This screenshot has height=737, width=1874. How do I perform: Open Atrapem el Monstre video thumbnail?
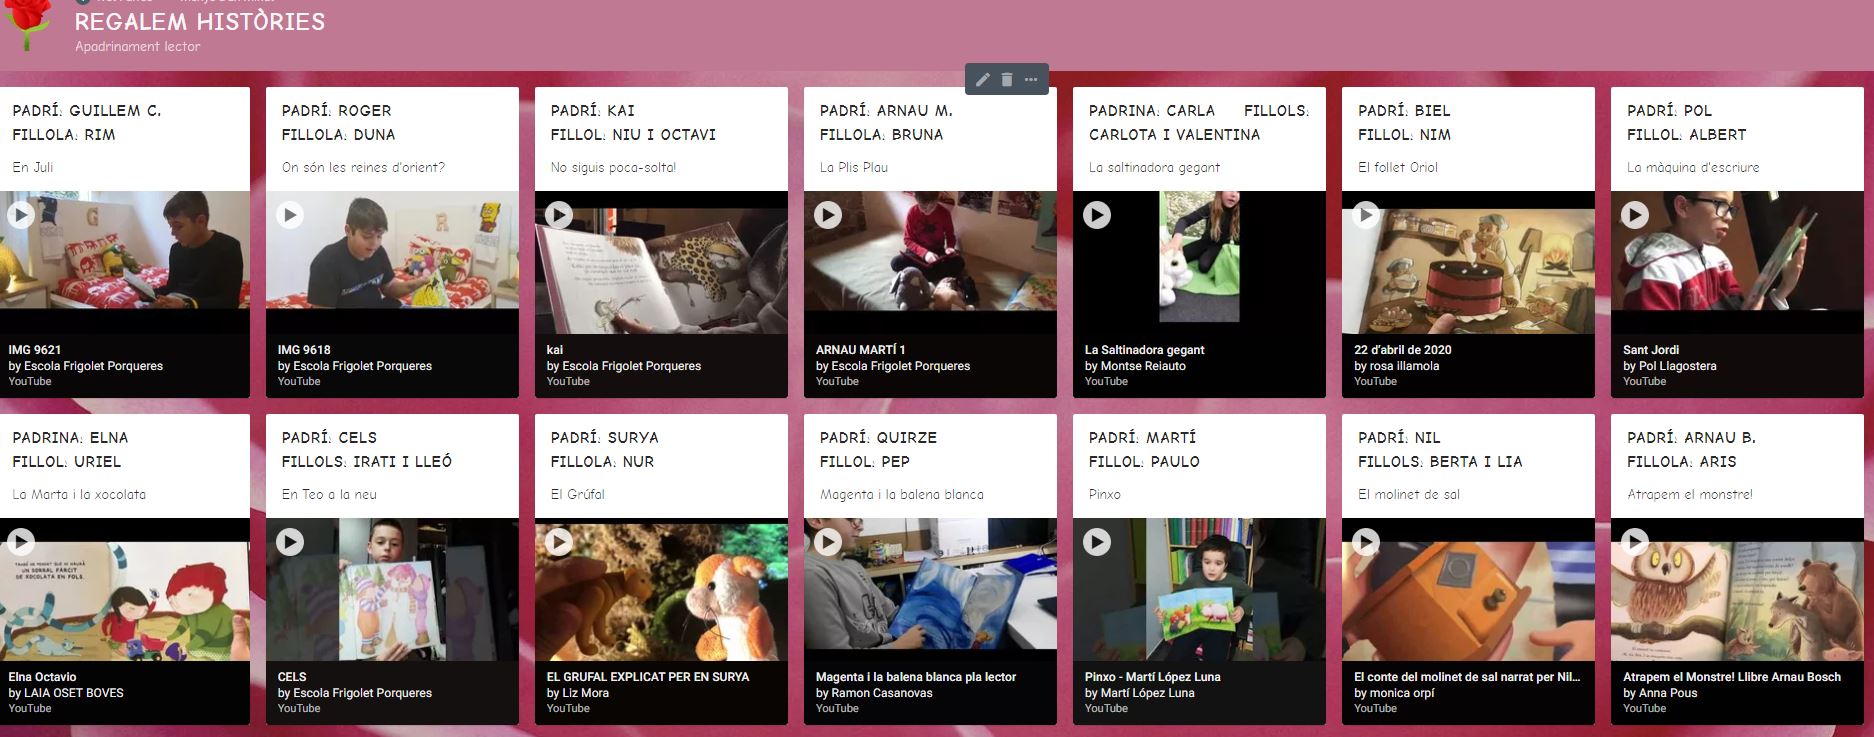(1737, 589)
